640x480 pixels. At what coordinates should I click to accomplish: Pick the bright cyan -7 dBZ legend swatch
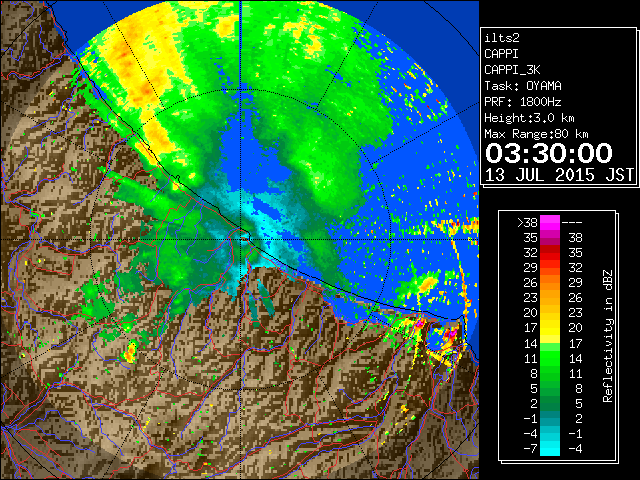pos(550,449)
